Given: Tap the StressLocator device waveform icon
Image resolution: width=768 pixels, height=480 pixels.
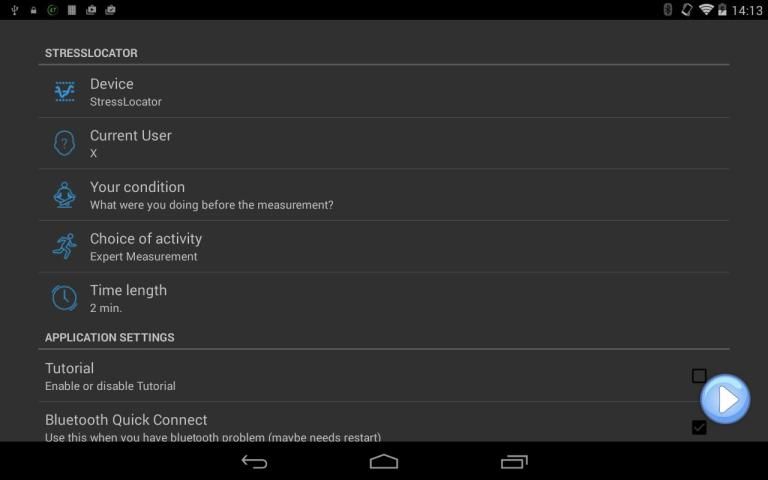Looking at the screenshot, I should point(65,92).
